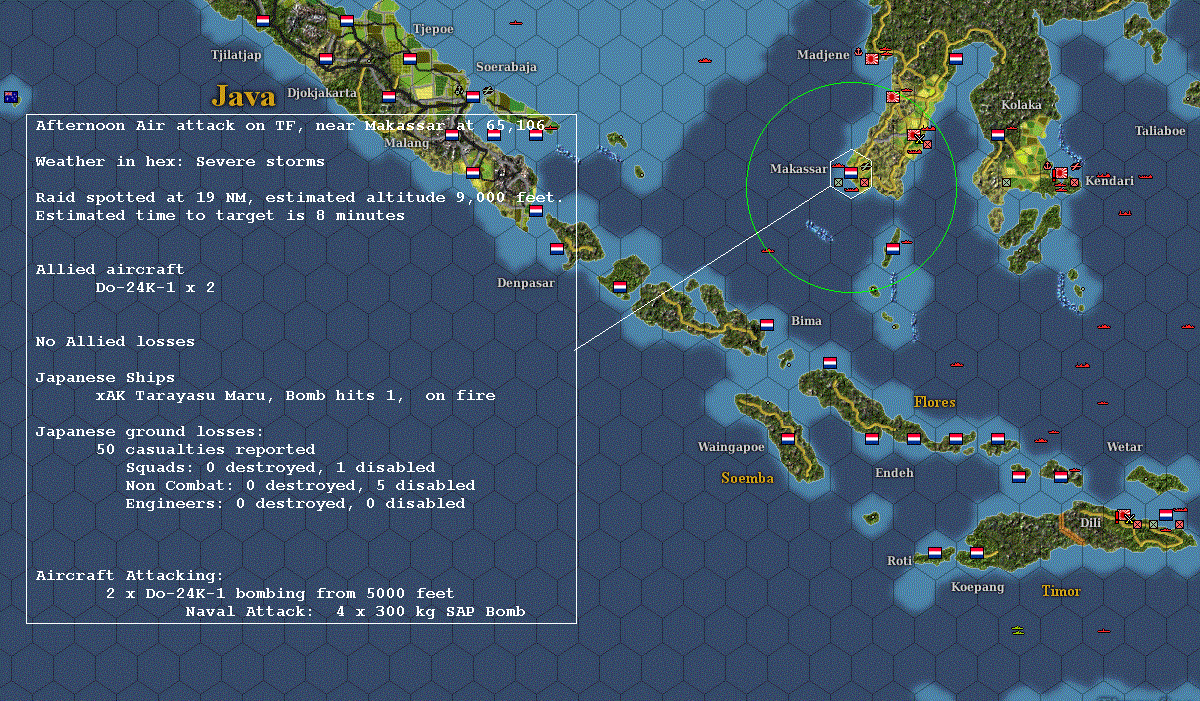1200x701 pixels.
Task: Click the Wetar label
Action: 1124,447
